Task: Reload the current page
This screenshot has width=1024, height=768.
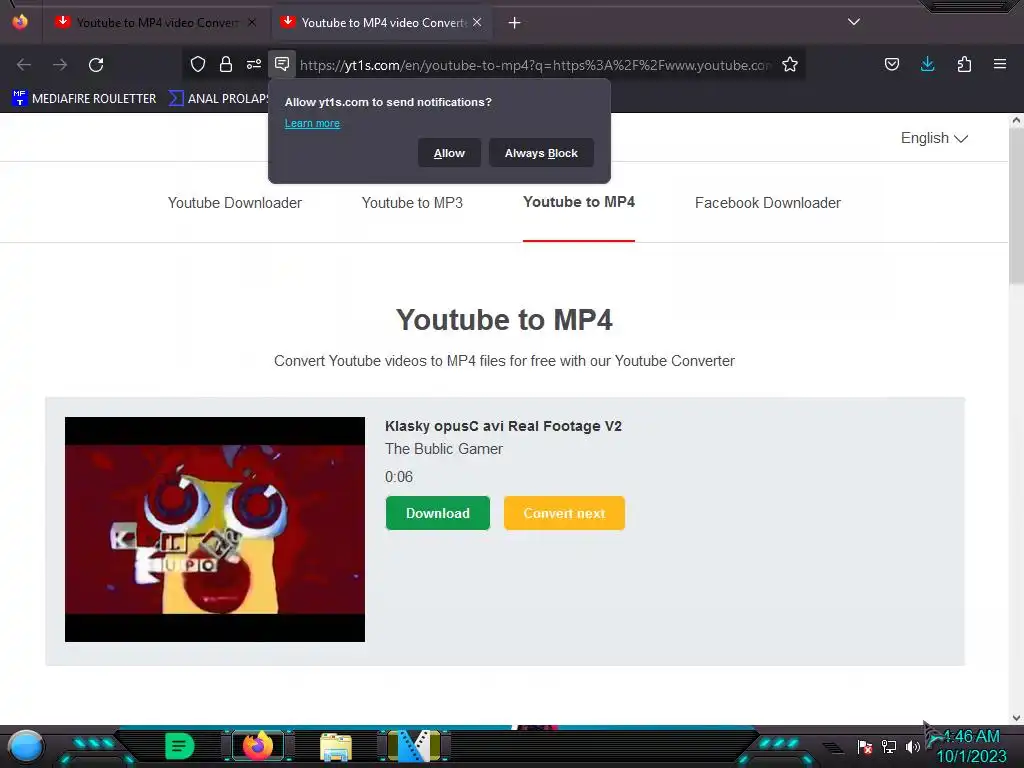Action: [96, 65]
